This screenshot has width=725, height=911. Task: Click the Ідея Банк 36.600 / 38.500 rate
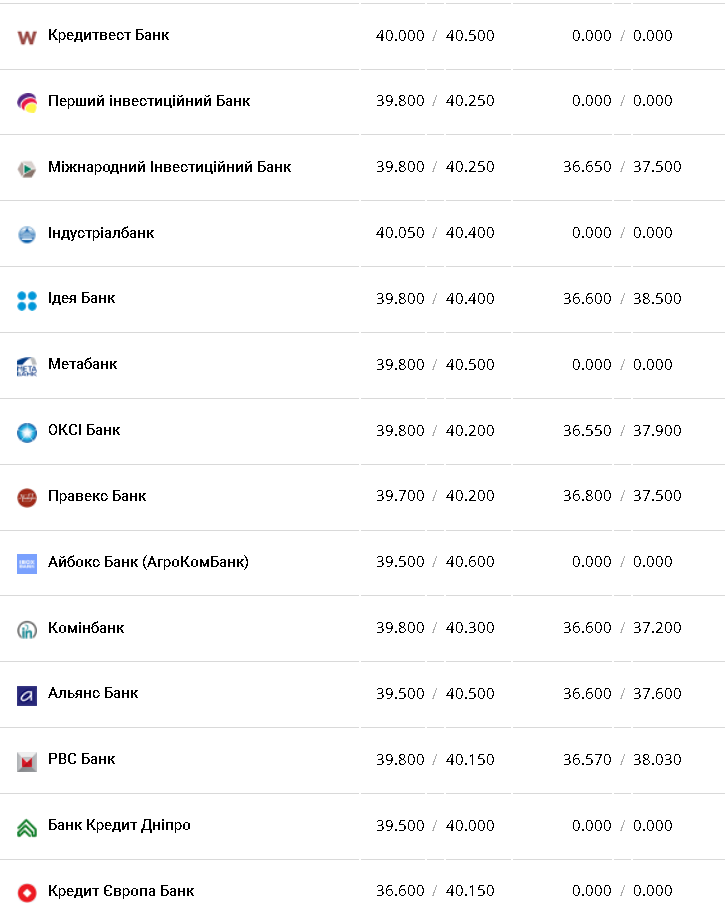click(622, 299)
